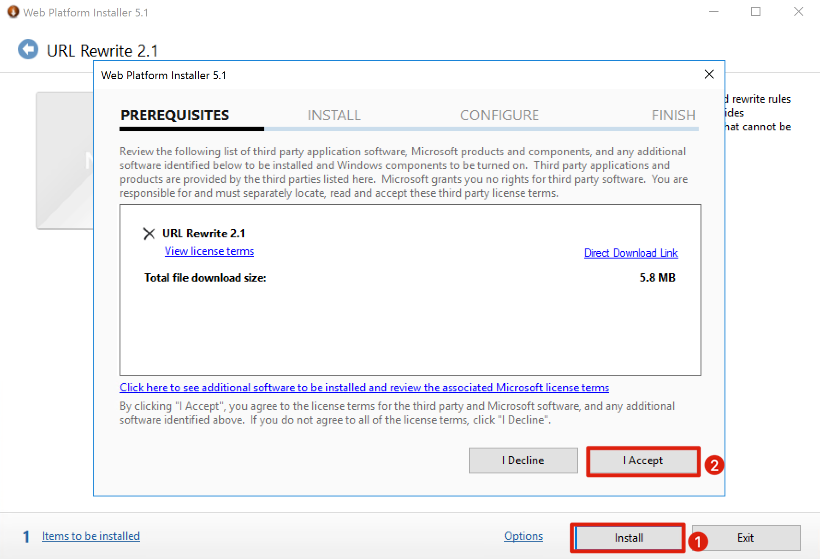Click the 5.8 MB download size value

[657, 278]
